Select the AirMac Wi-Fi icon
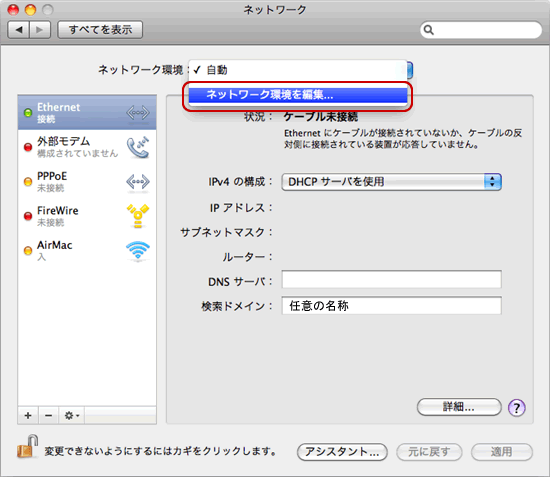This screenshot has height=477, width=550. [138, 250]
